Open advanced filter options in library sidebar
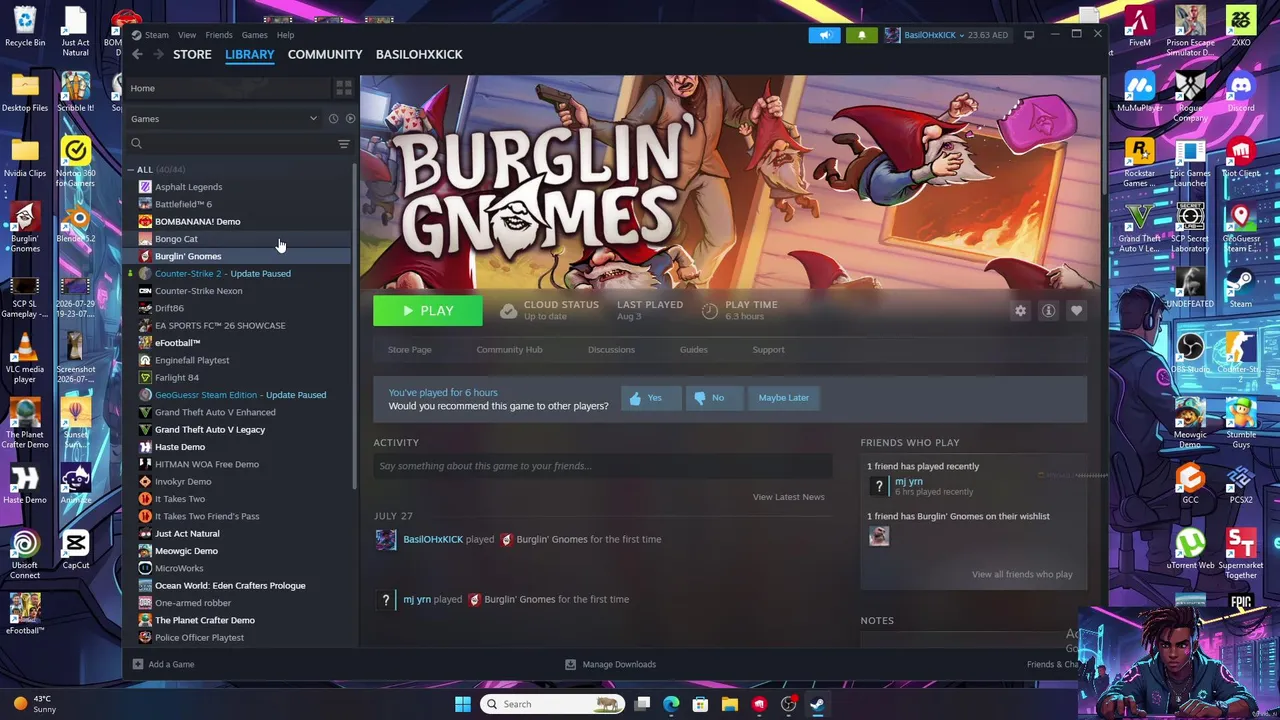1280x720 pixels. click(x=343, y=144)
